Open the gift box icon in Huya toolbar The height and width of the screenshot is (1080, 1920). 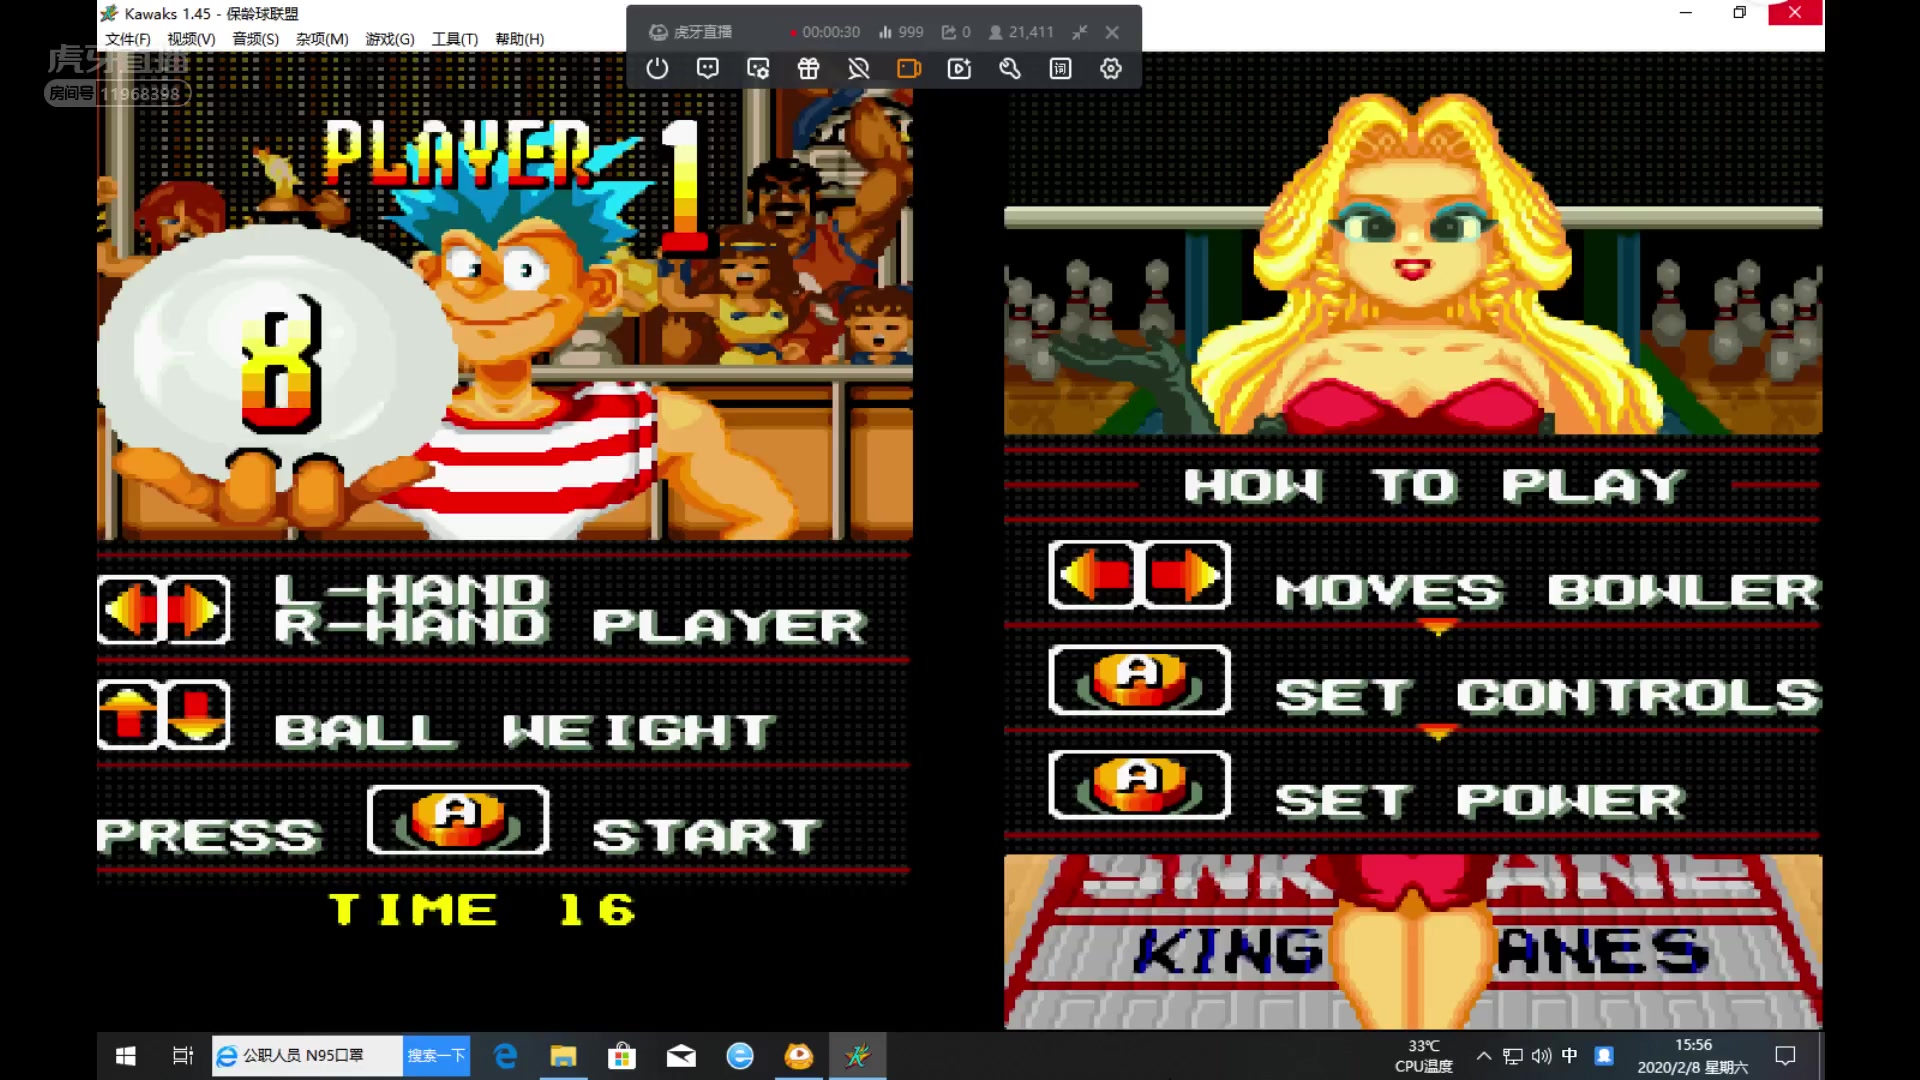click(x=808, y=69)
